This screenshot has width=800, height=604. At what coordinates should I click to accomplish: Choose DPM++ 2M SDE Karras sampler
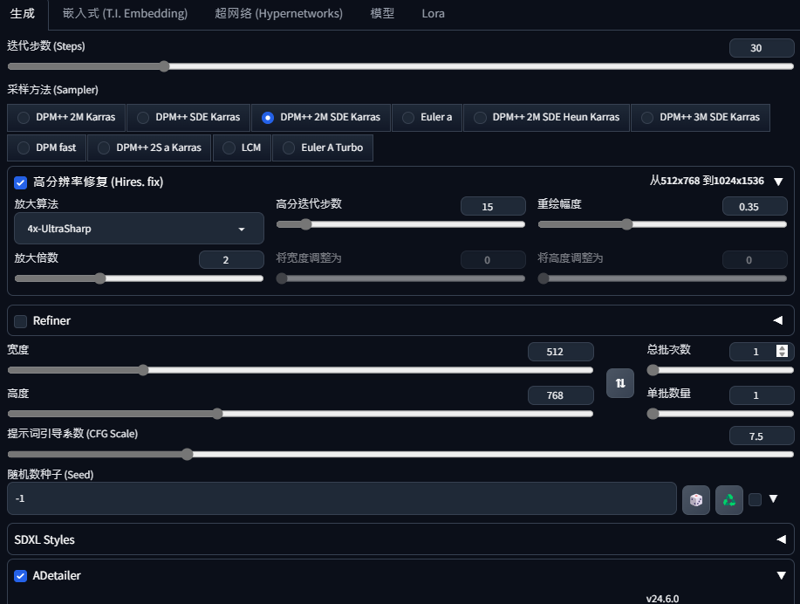[x=321, y=117]
